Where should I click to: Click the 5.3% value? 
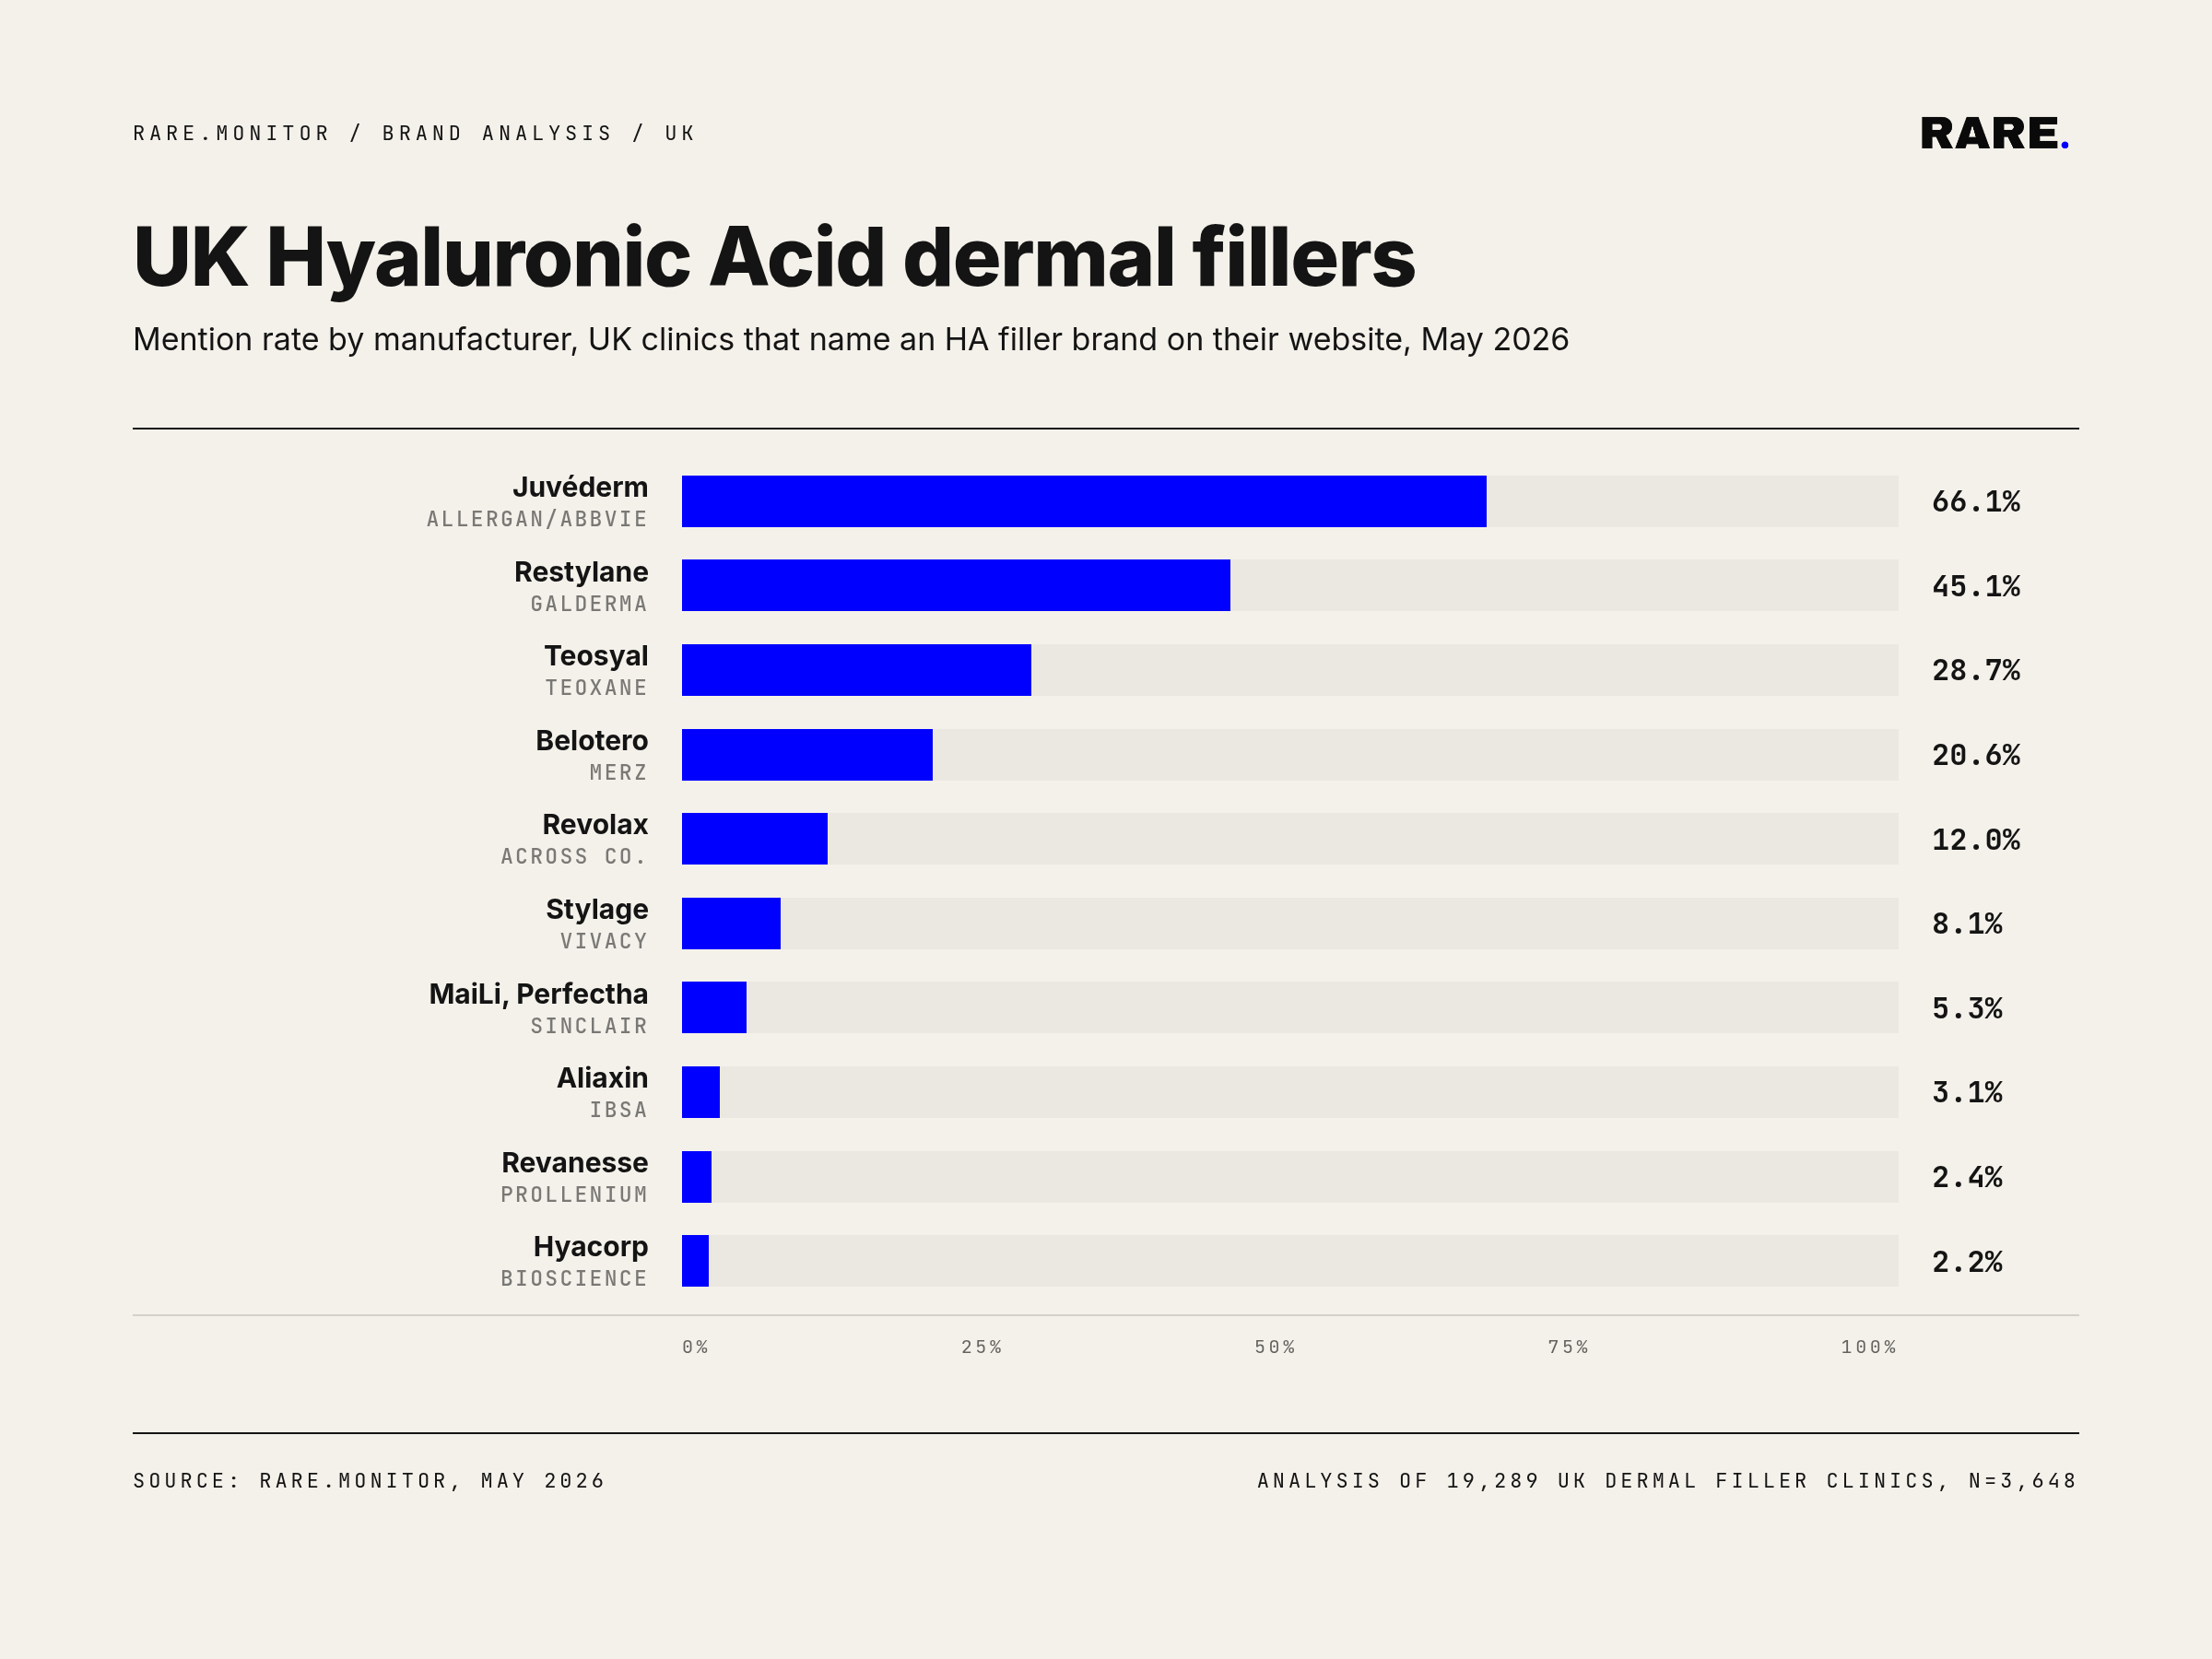[1967, 1009]
